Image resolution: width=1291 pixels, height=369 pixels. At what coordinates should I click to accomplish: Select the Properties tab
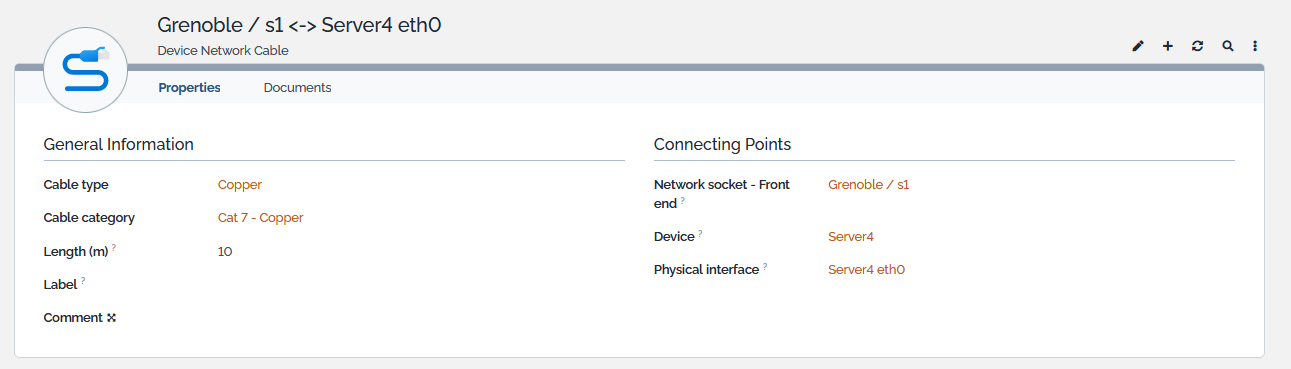pyautogui.click(x=189, y=88)
